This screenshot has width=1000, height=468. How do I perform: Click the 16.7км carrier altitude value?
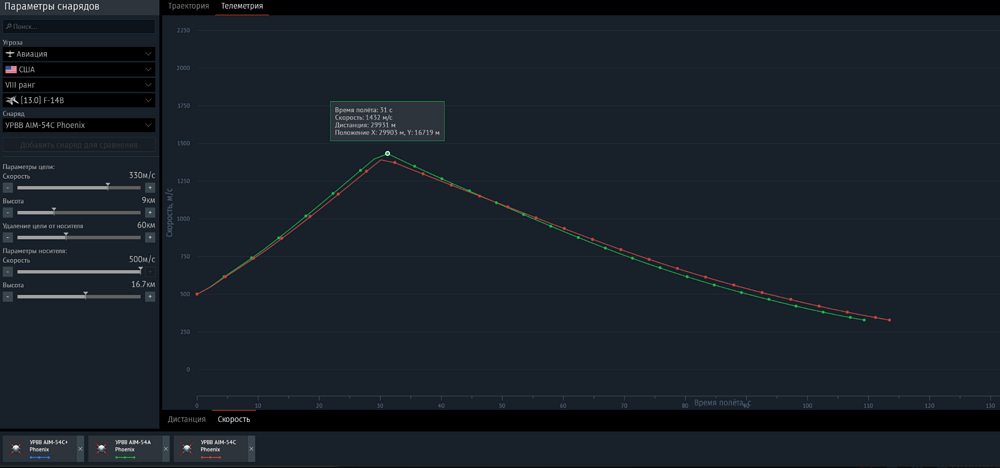(143, 284)
